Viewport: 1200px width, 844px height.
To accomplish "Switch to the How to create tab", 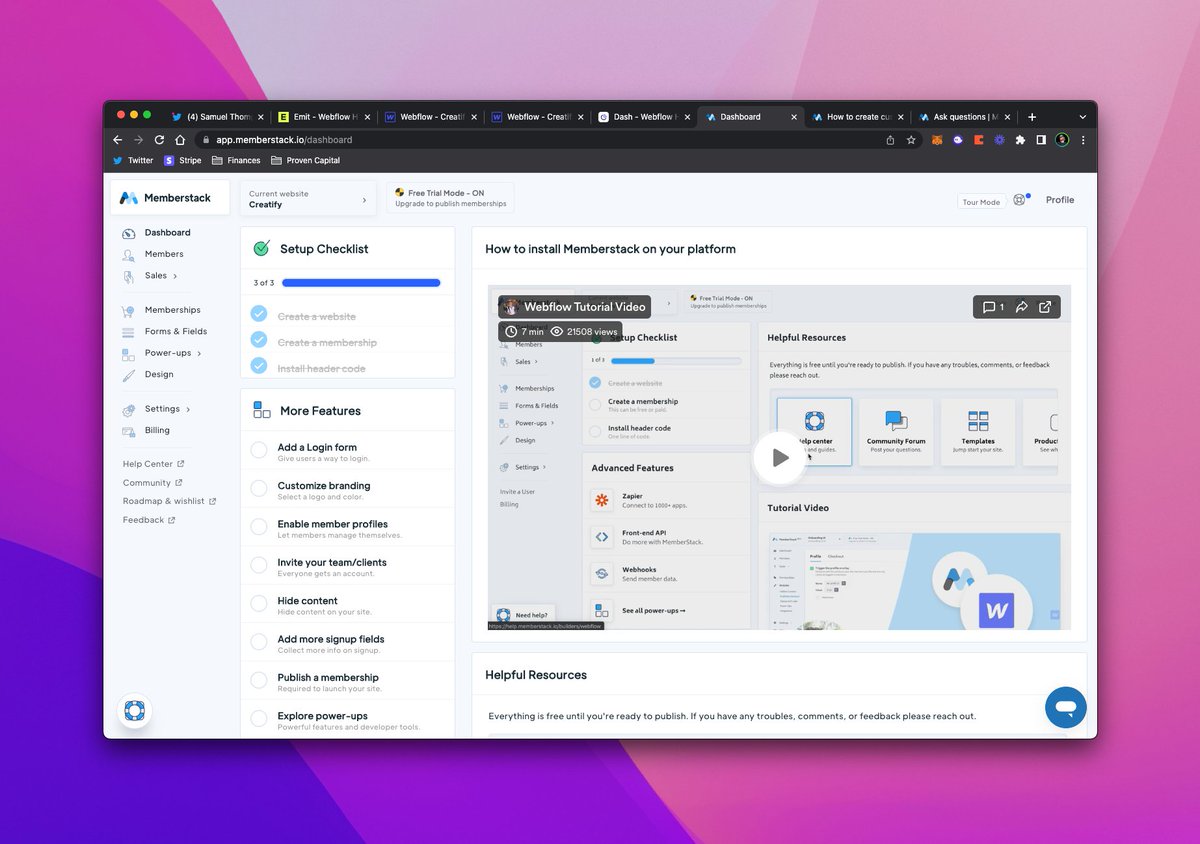I will [856, 117].
